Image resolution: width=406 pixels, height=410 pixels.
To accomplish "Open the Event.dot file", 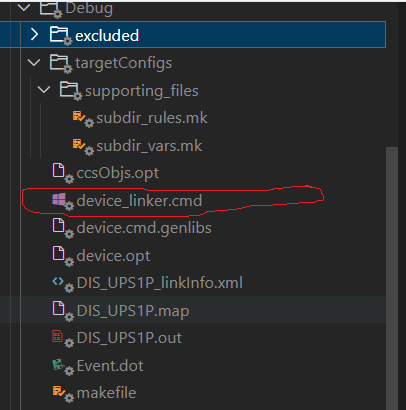I will [x=110, y=366].
